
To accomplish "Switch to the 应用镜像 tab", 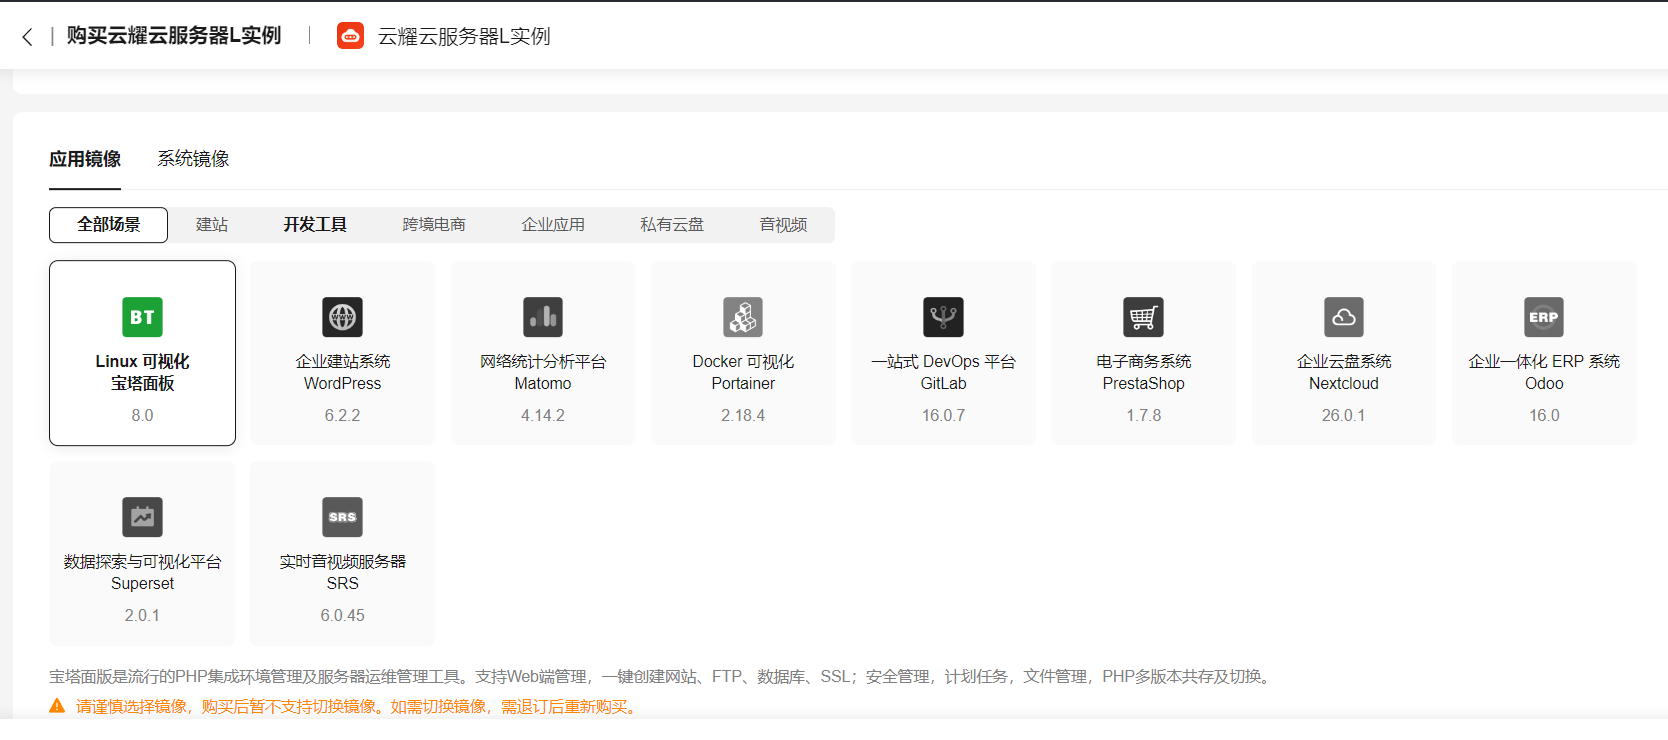I will [x=85, y=159].
